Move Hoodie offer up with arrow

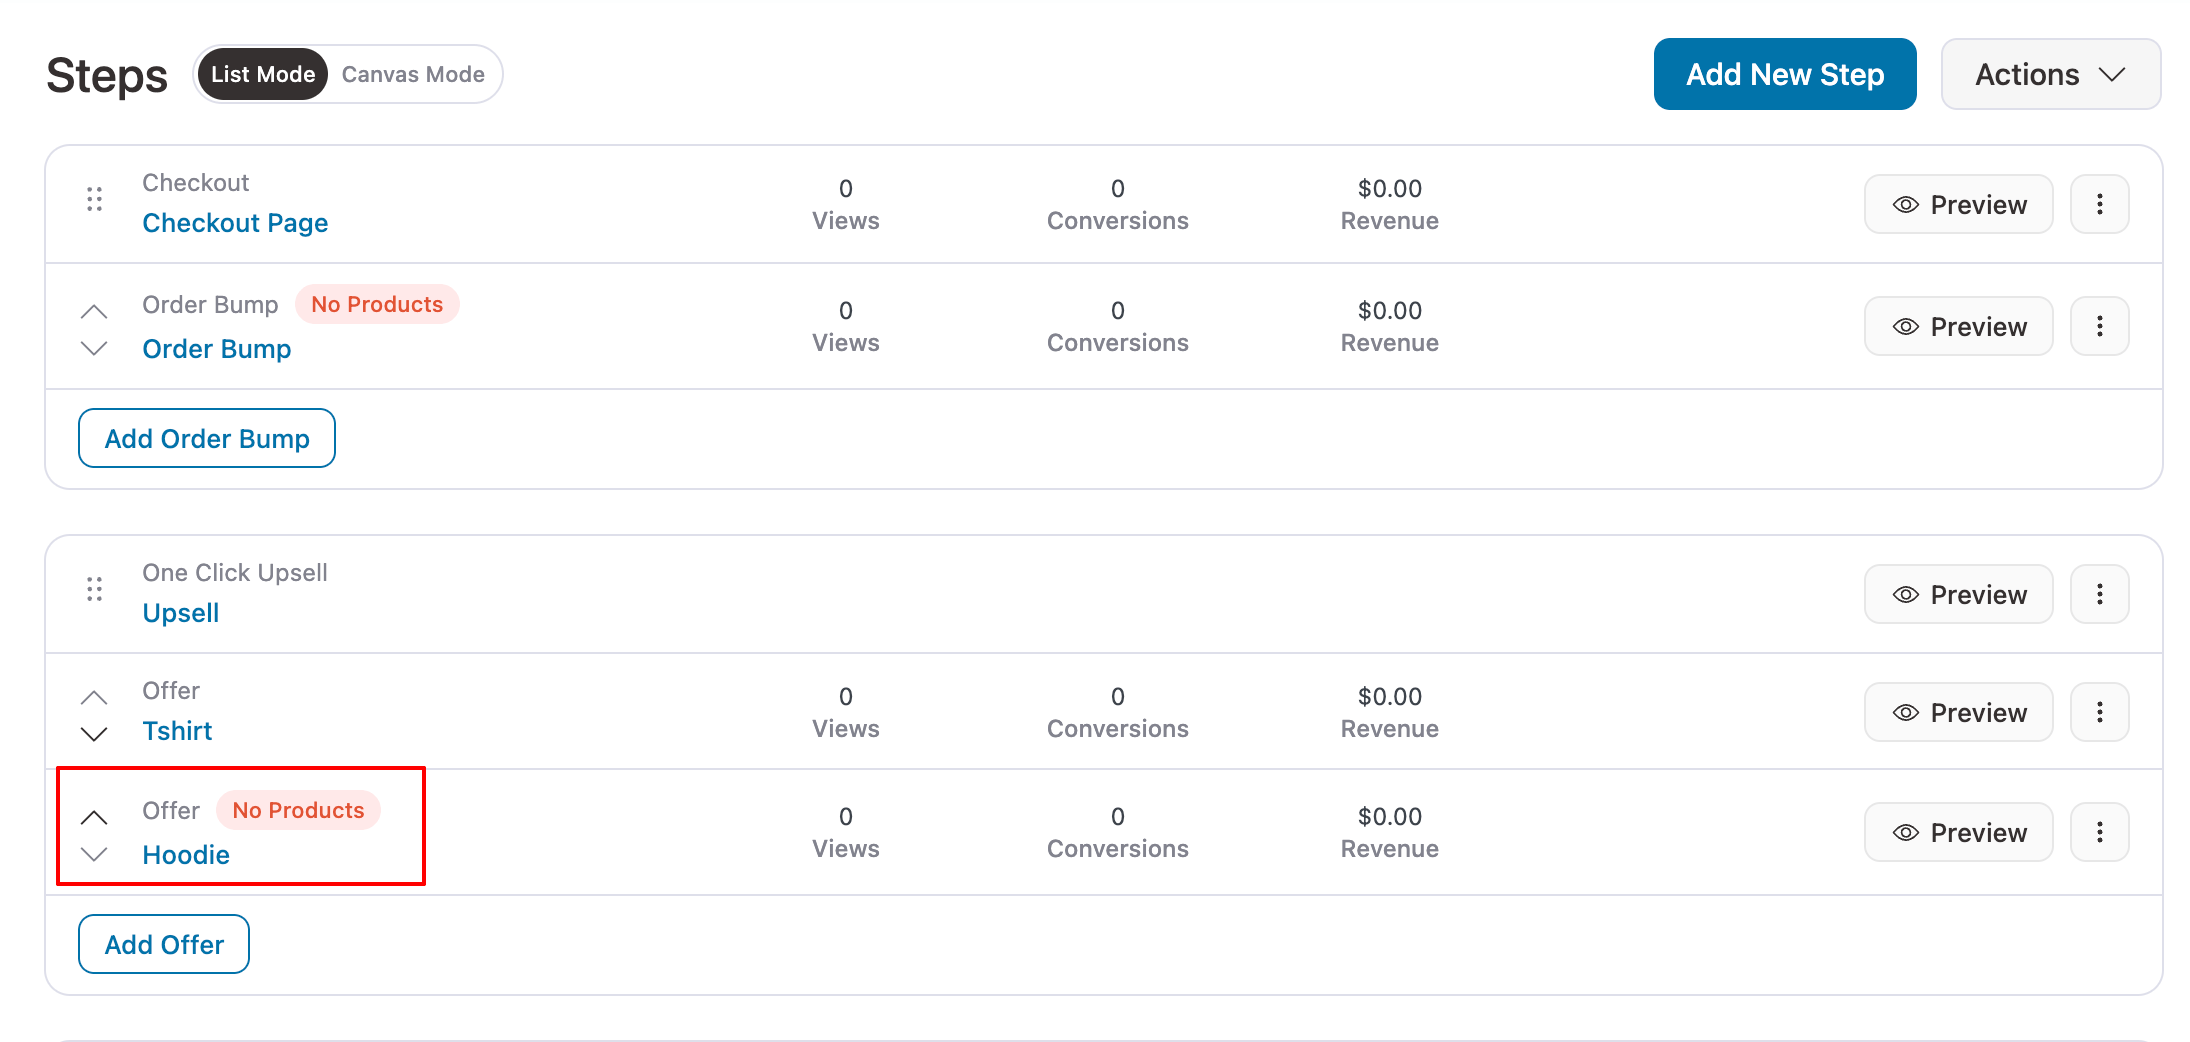point(94,817)
